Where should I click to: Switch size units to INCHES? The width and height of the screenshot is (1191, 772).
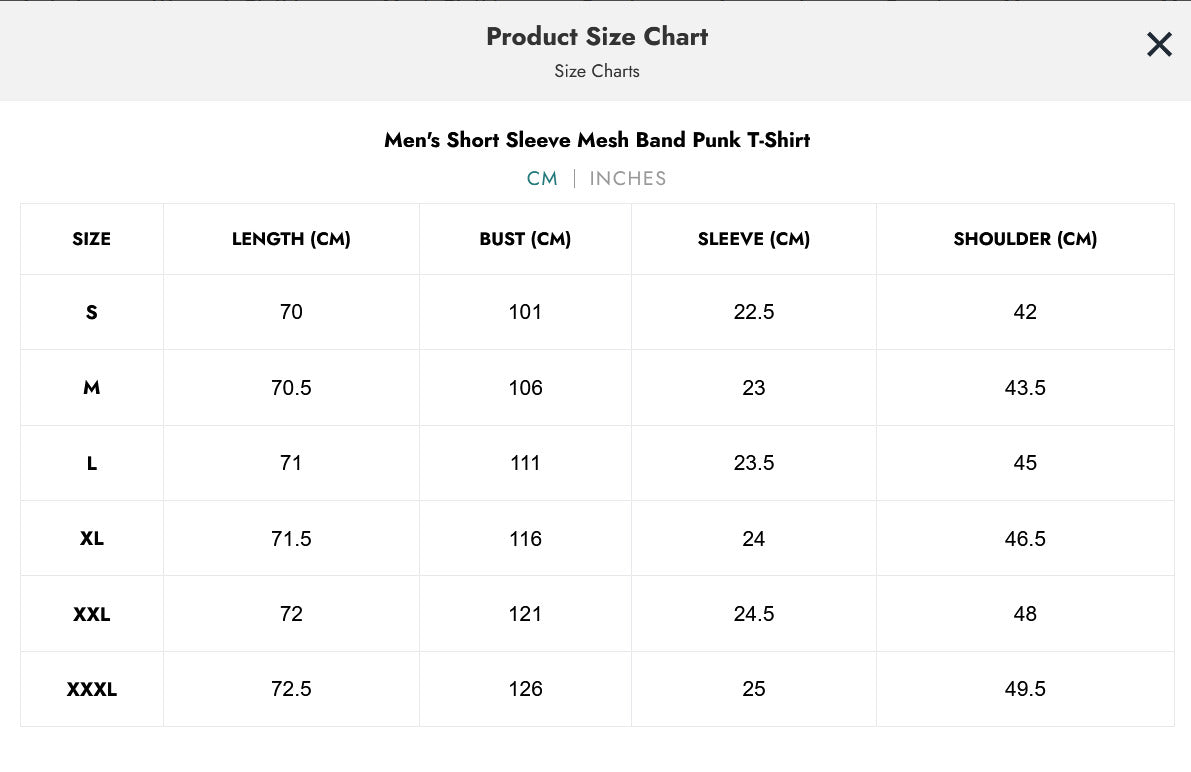[x=627, y=179]
